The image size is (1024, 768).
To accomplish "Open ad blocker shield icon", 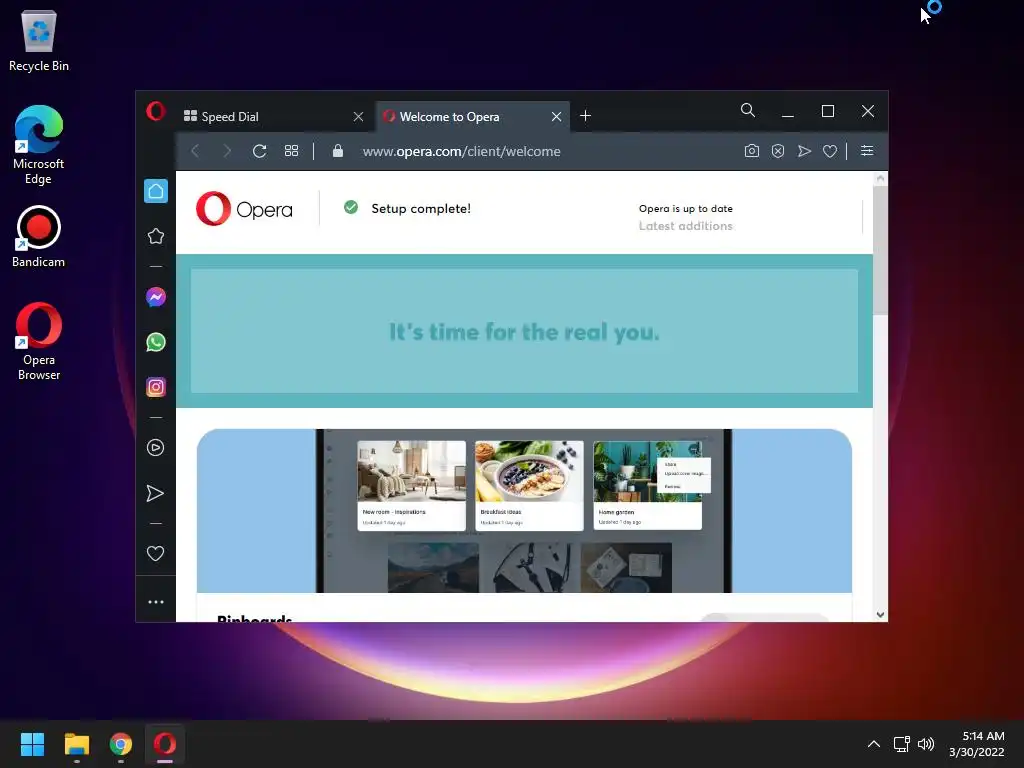I will coord(778,152).
